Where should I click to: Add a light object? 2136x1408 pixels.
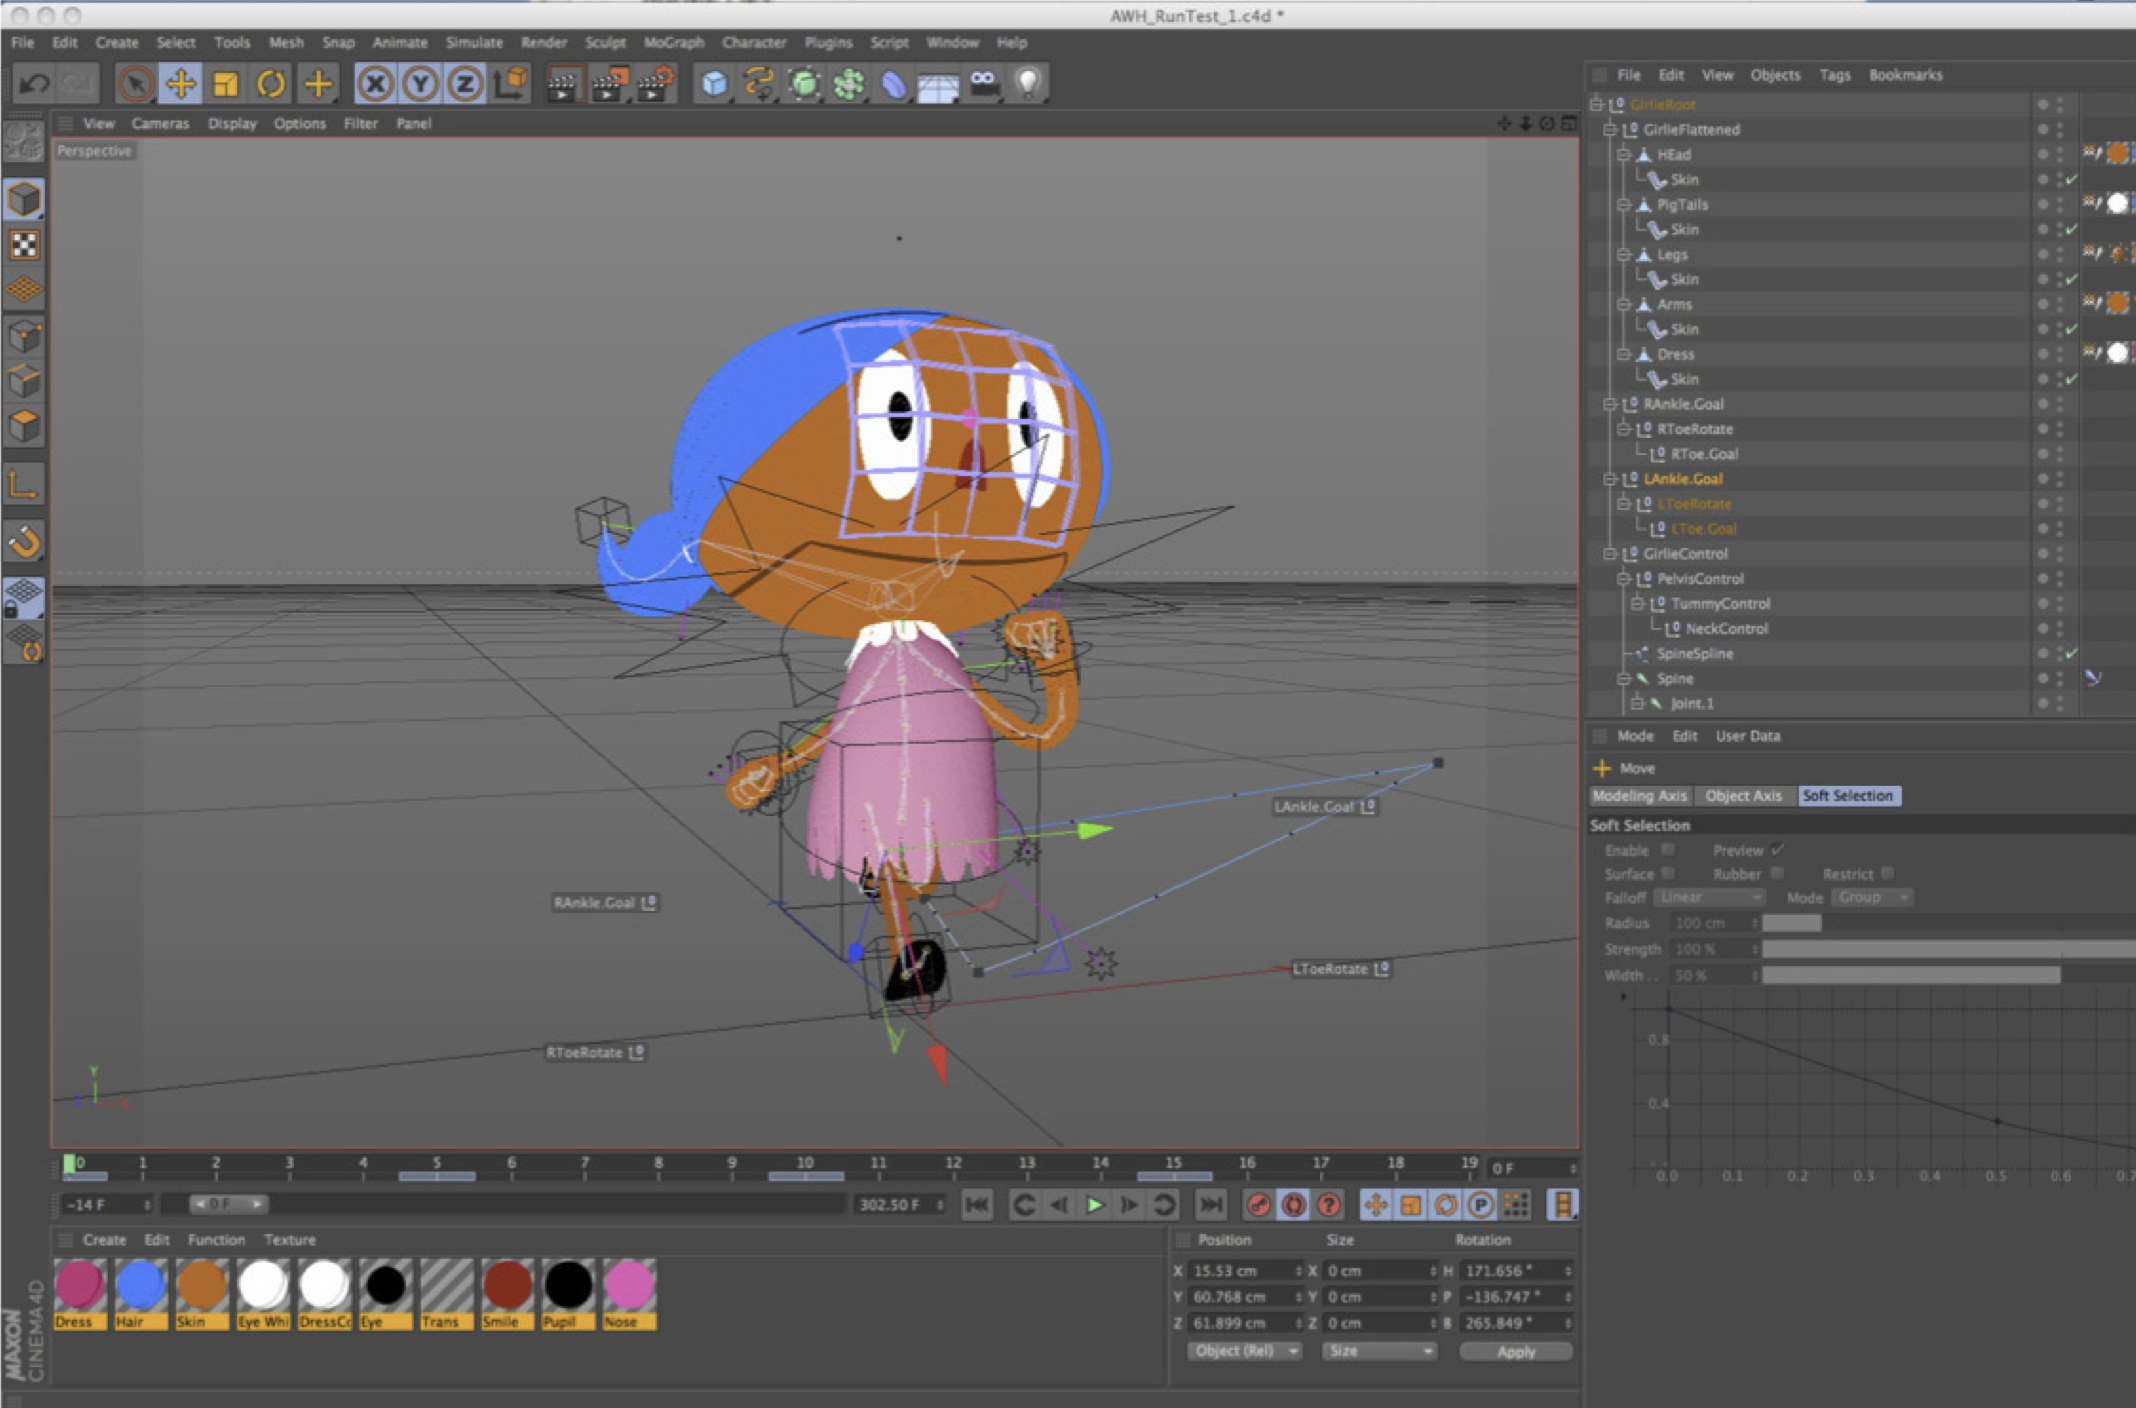pyautogui.click(x=1028, y=85)
